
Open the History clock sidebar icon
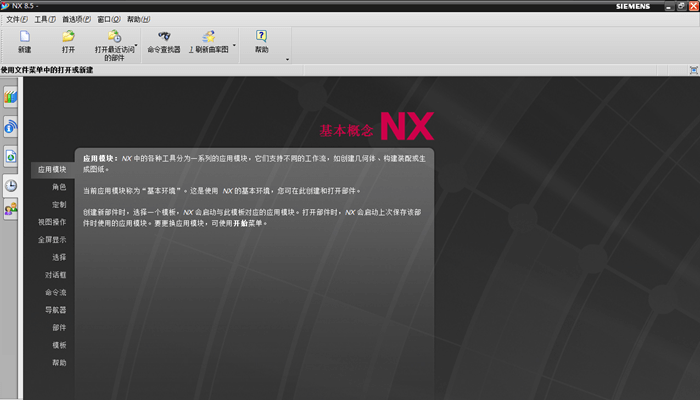pyautogui.click(x=11, y=185)
